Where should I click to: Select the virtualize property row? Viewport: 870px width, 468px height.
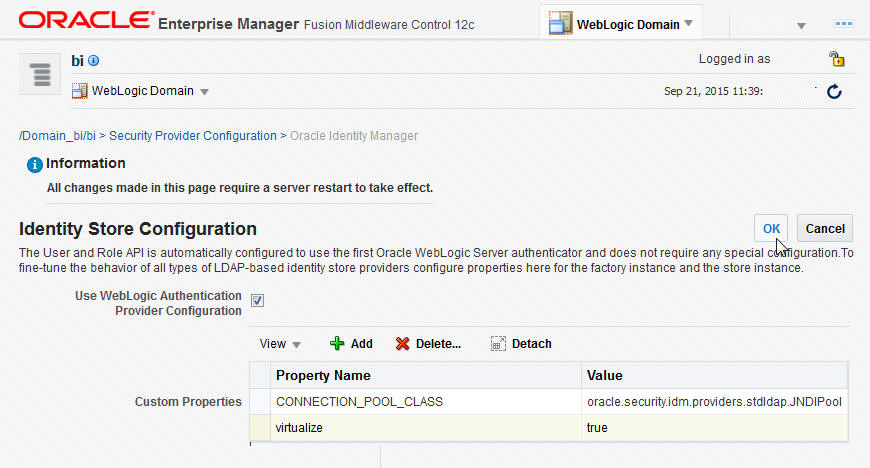click(x=549, y=428)
